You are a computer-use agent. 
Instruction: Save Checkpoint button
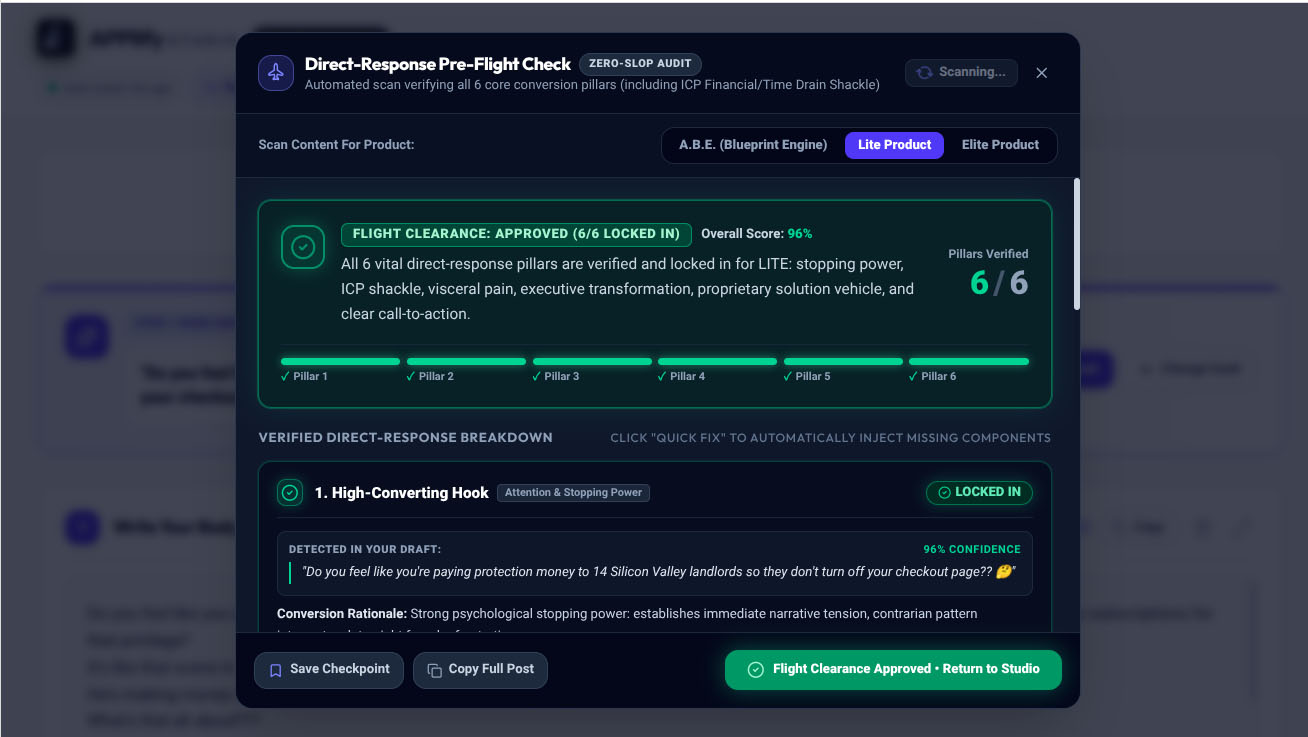coord(329,670)
